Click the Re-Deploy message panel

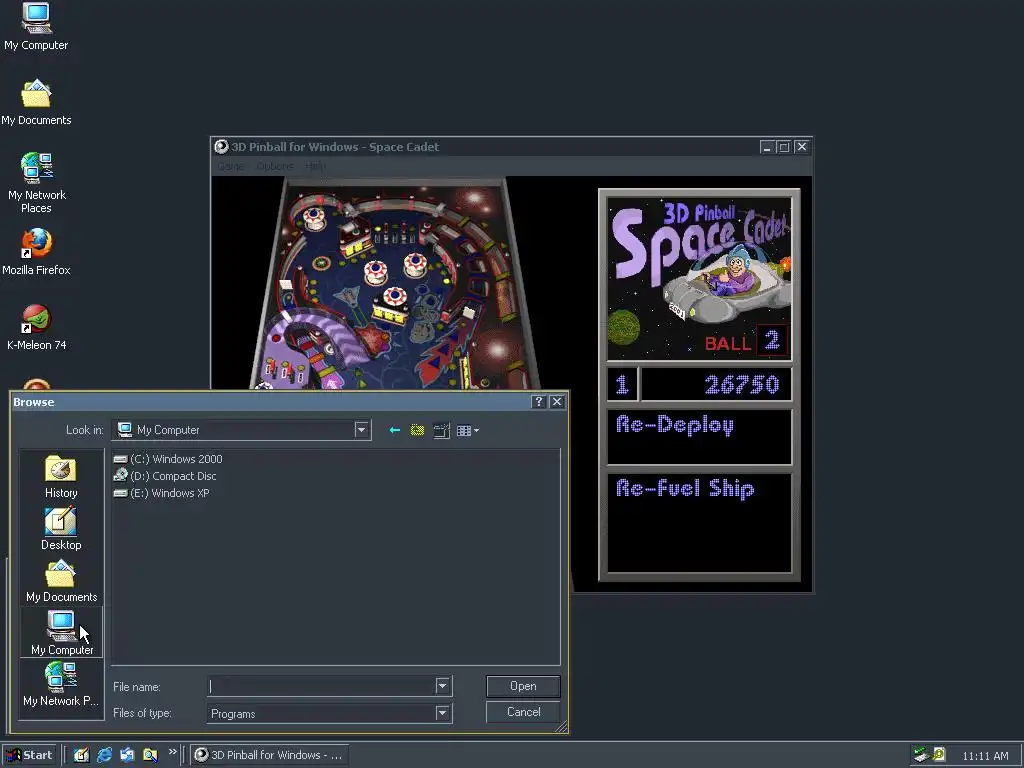699,437
